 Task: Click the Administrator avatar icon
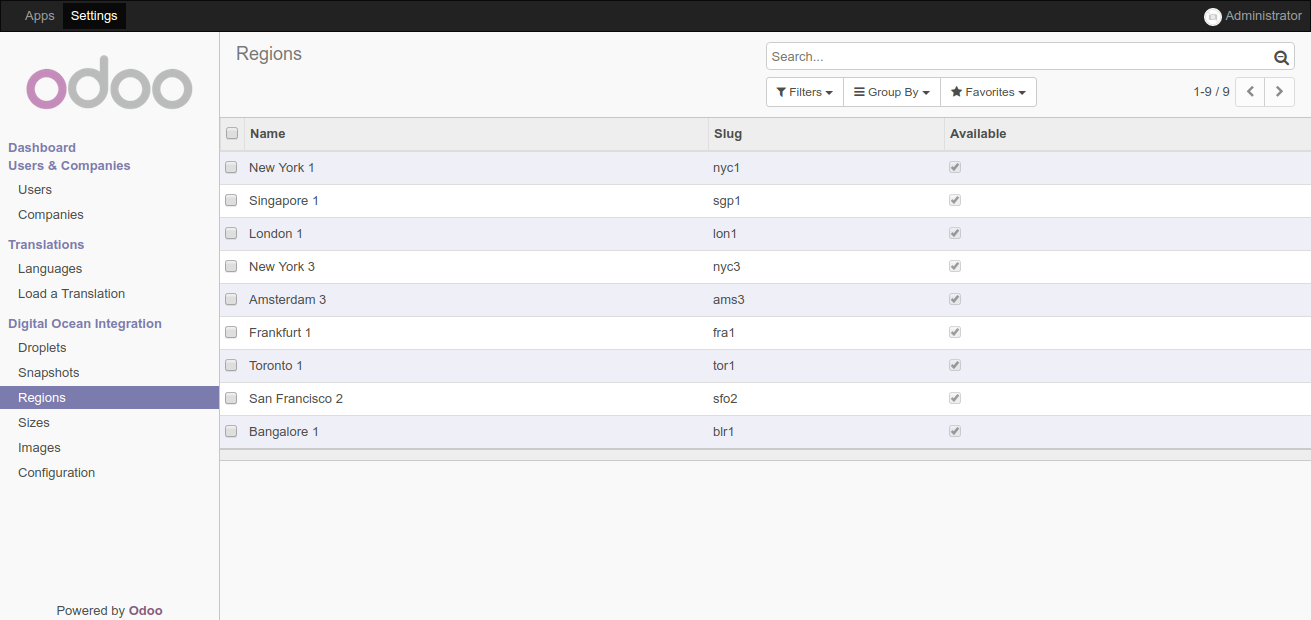[x=1213, y=16]
